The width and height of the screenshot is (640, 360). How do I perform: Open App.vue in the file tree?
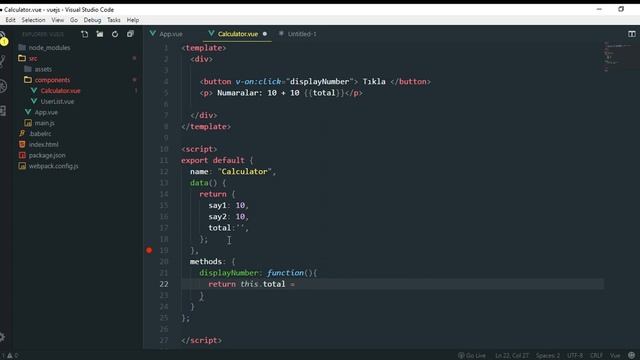pyautogui.click(x=46, y=112)
